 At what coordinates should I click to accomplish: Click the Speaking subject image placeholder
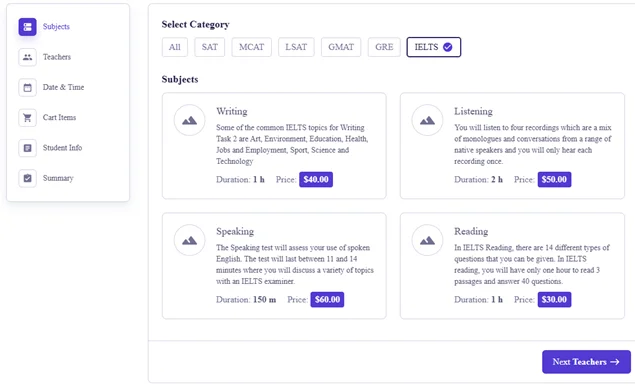pos(190,240)
